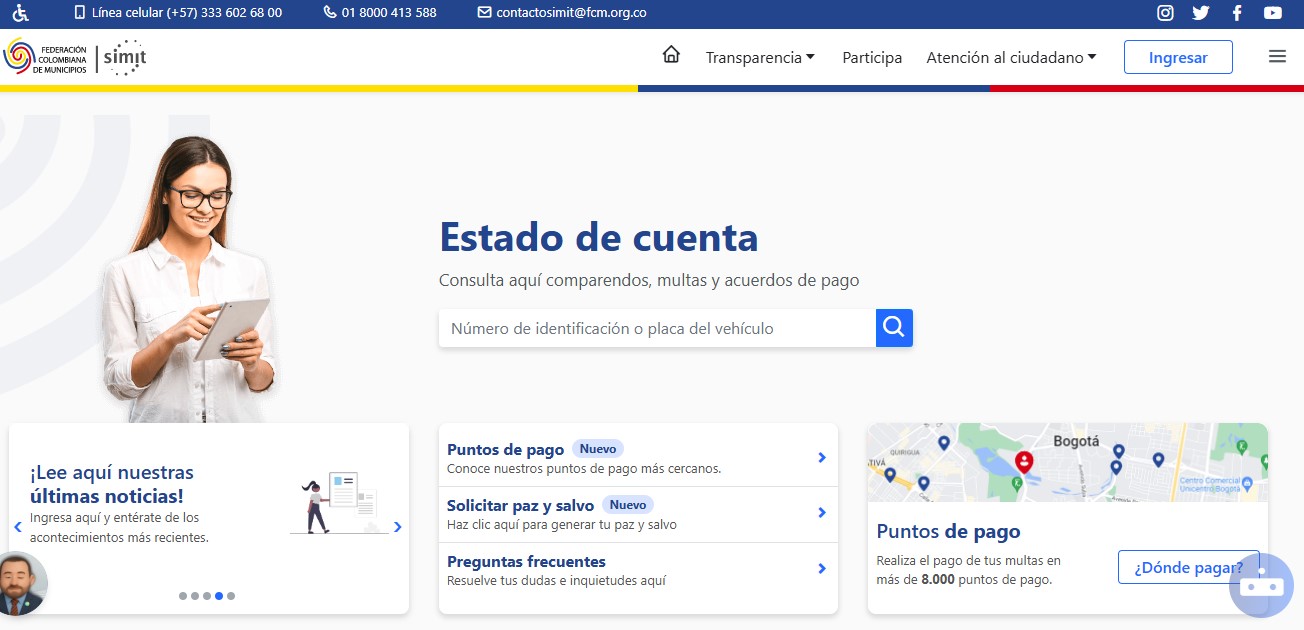The height and width of the screenshot is (630, 1304).
Task: Advance news carousel with right arrow
Action: click(x=398, y=527)
